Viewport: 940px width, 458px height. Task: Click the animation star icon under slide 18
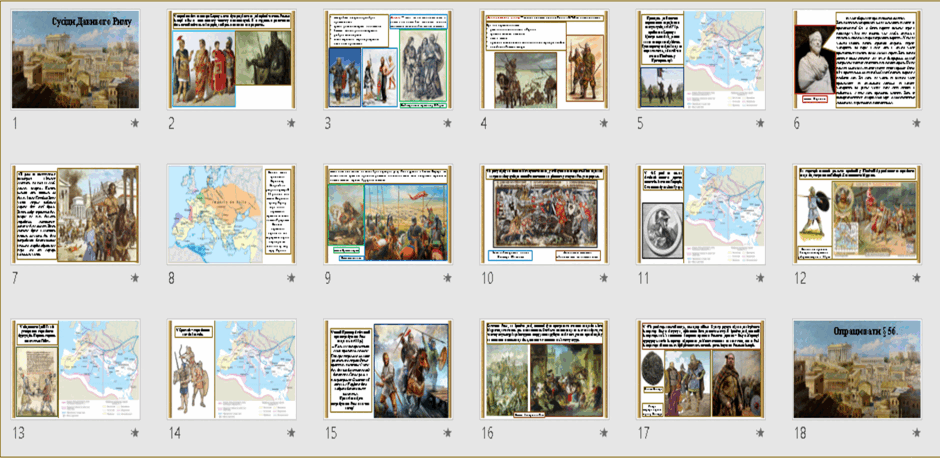917,433
